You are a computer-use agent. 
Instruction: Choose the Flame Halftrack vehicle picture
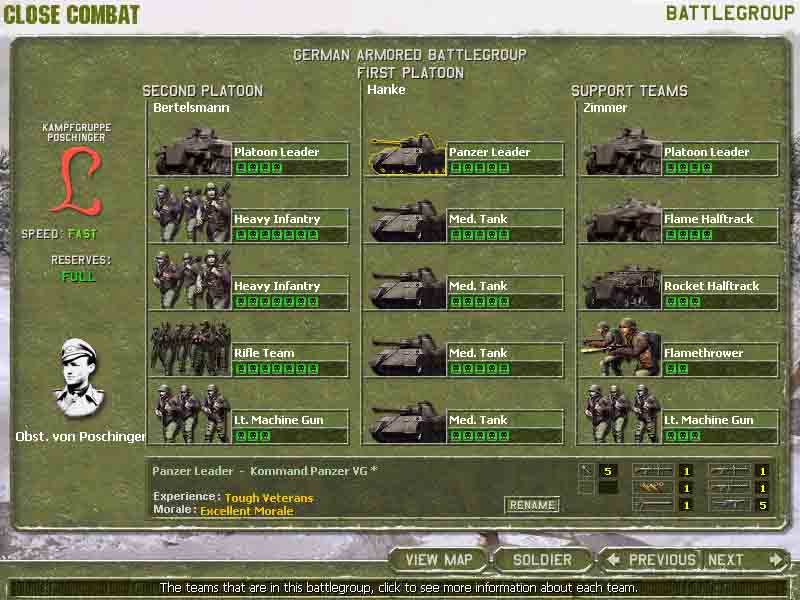[622, 220]
